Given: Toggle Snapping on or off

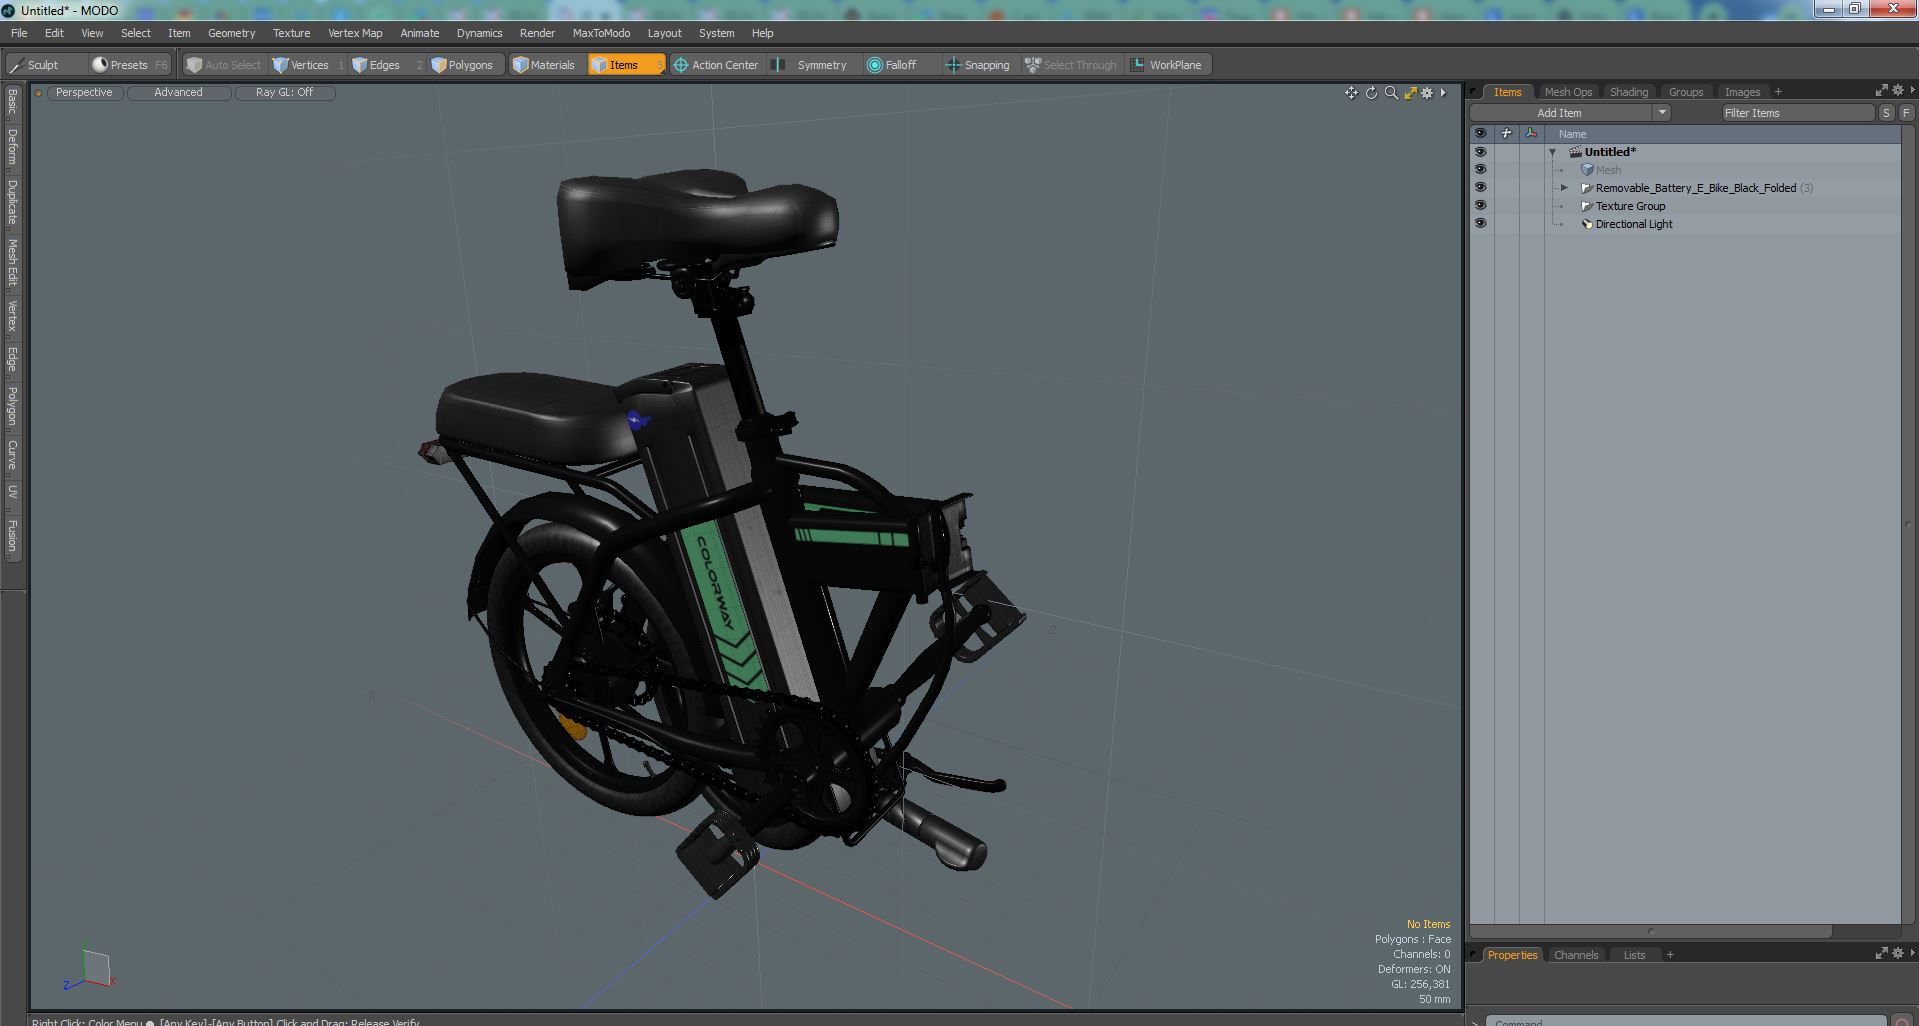Looking at the screenshot, I should click(979, 65).
